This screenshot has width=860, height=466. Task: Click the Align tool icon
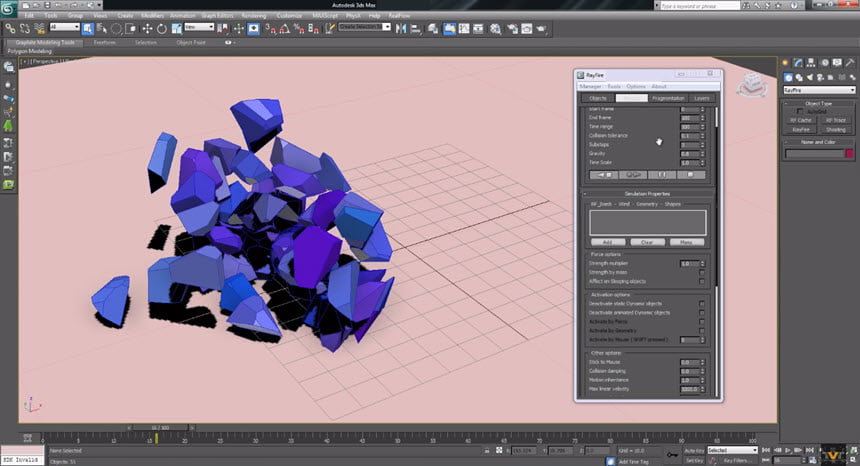416,28
